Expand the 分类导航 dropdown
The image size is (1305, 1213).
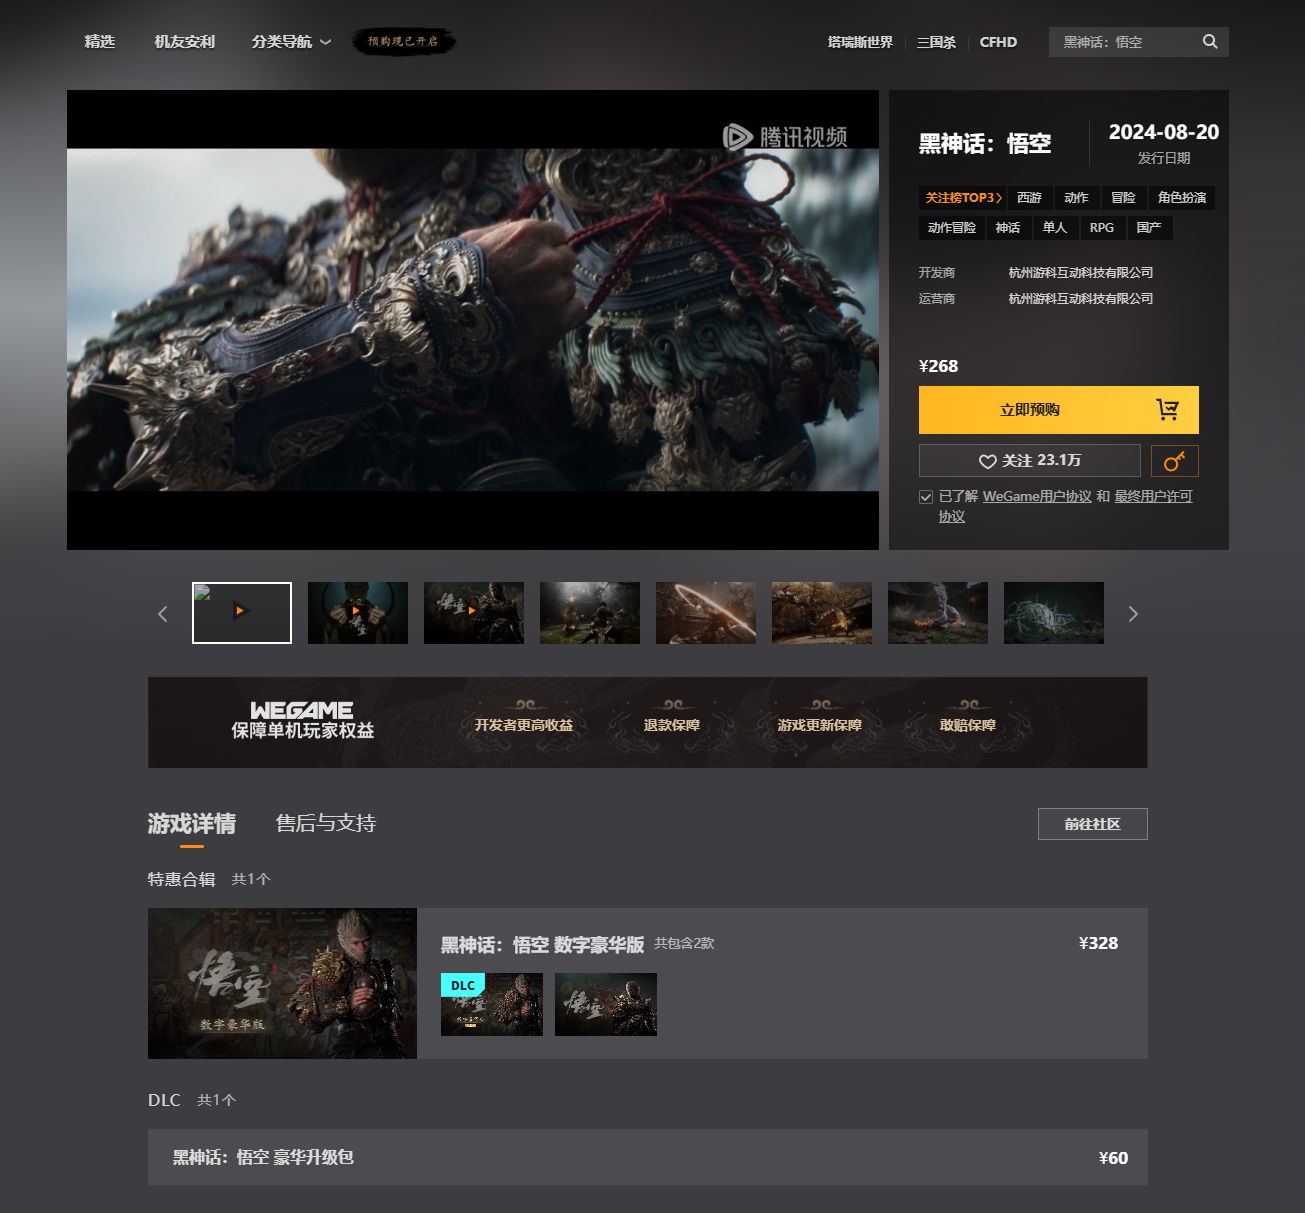(x=291, y=41)
